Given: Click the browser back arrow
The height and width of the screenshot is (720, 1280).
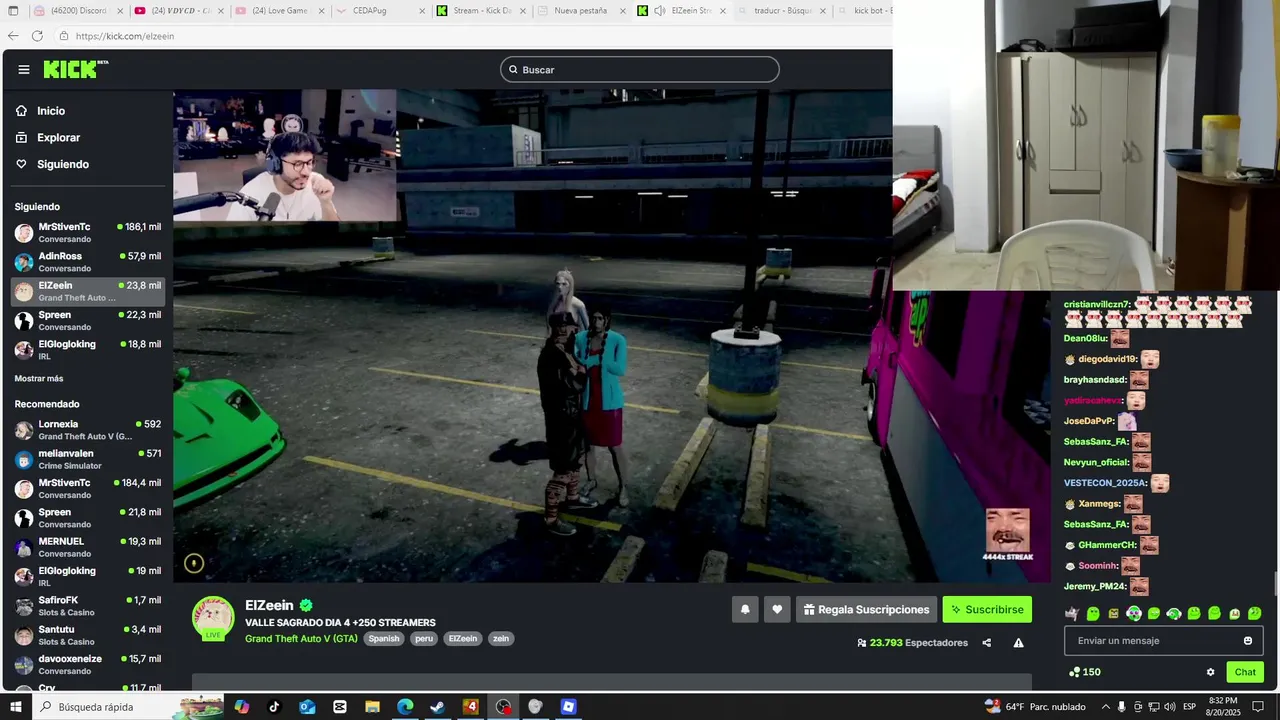Looking at the screenshot, I should pyautogui.click(x=13, y=36).
